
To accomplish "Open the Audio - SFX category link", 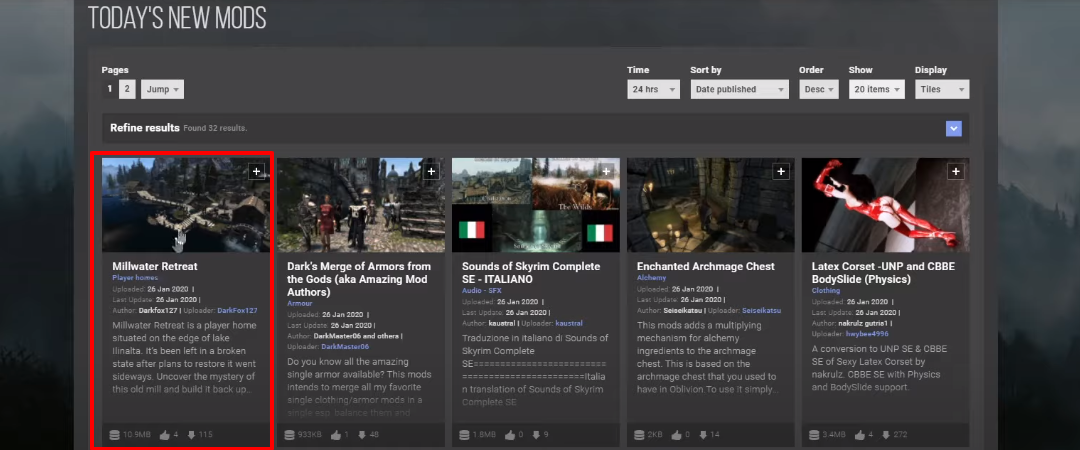I will coord(481,291).
